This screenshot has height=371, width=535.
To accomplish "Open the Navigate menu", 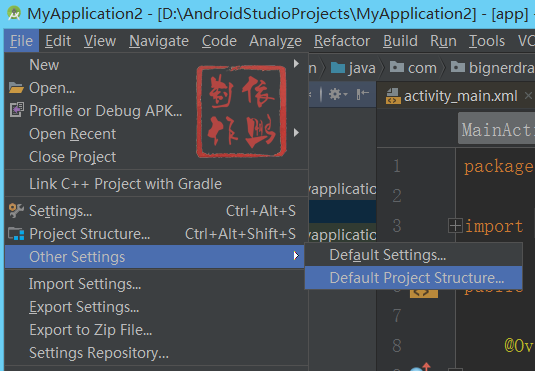I will (159, 41).
